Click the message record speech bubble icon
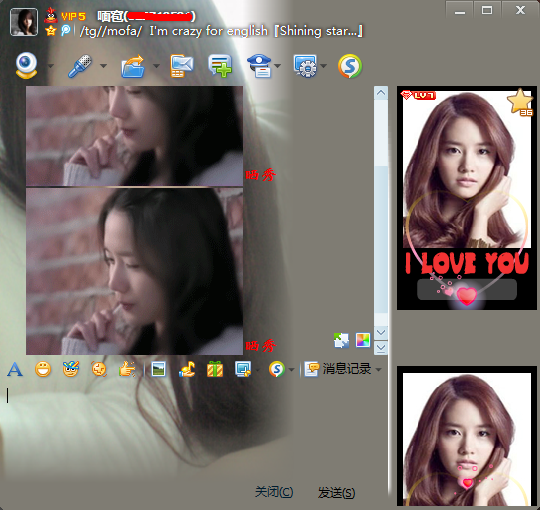This screenshot has height=510, width=540. [312, 369]
